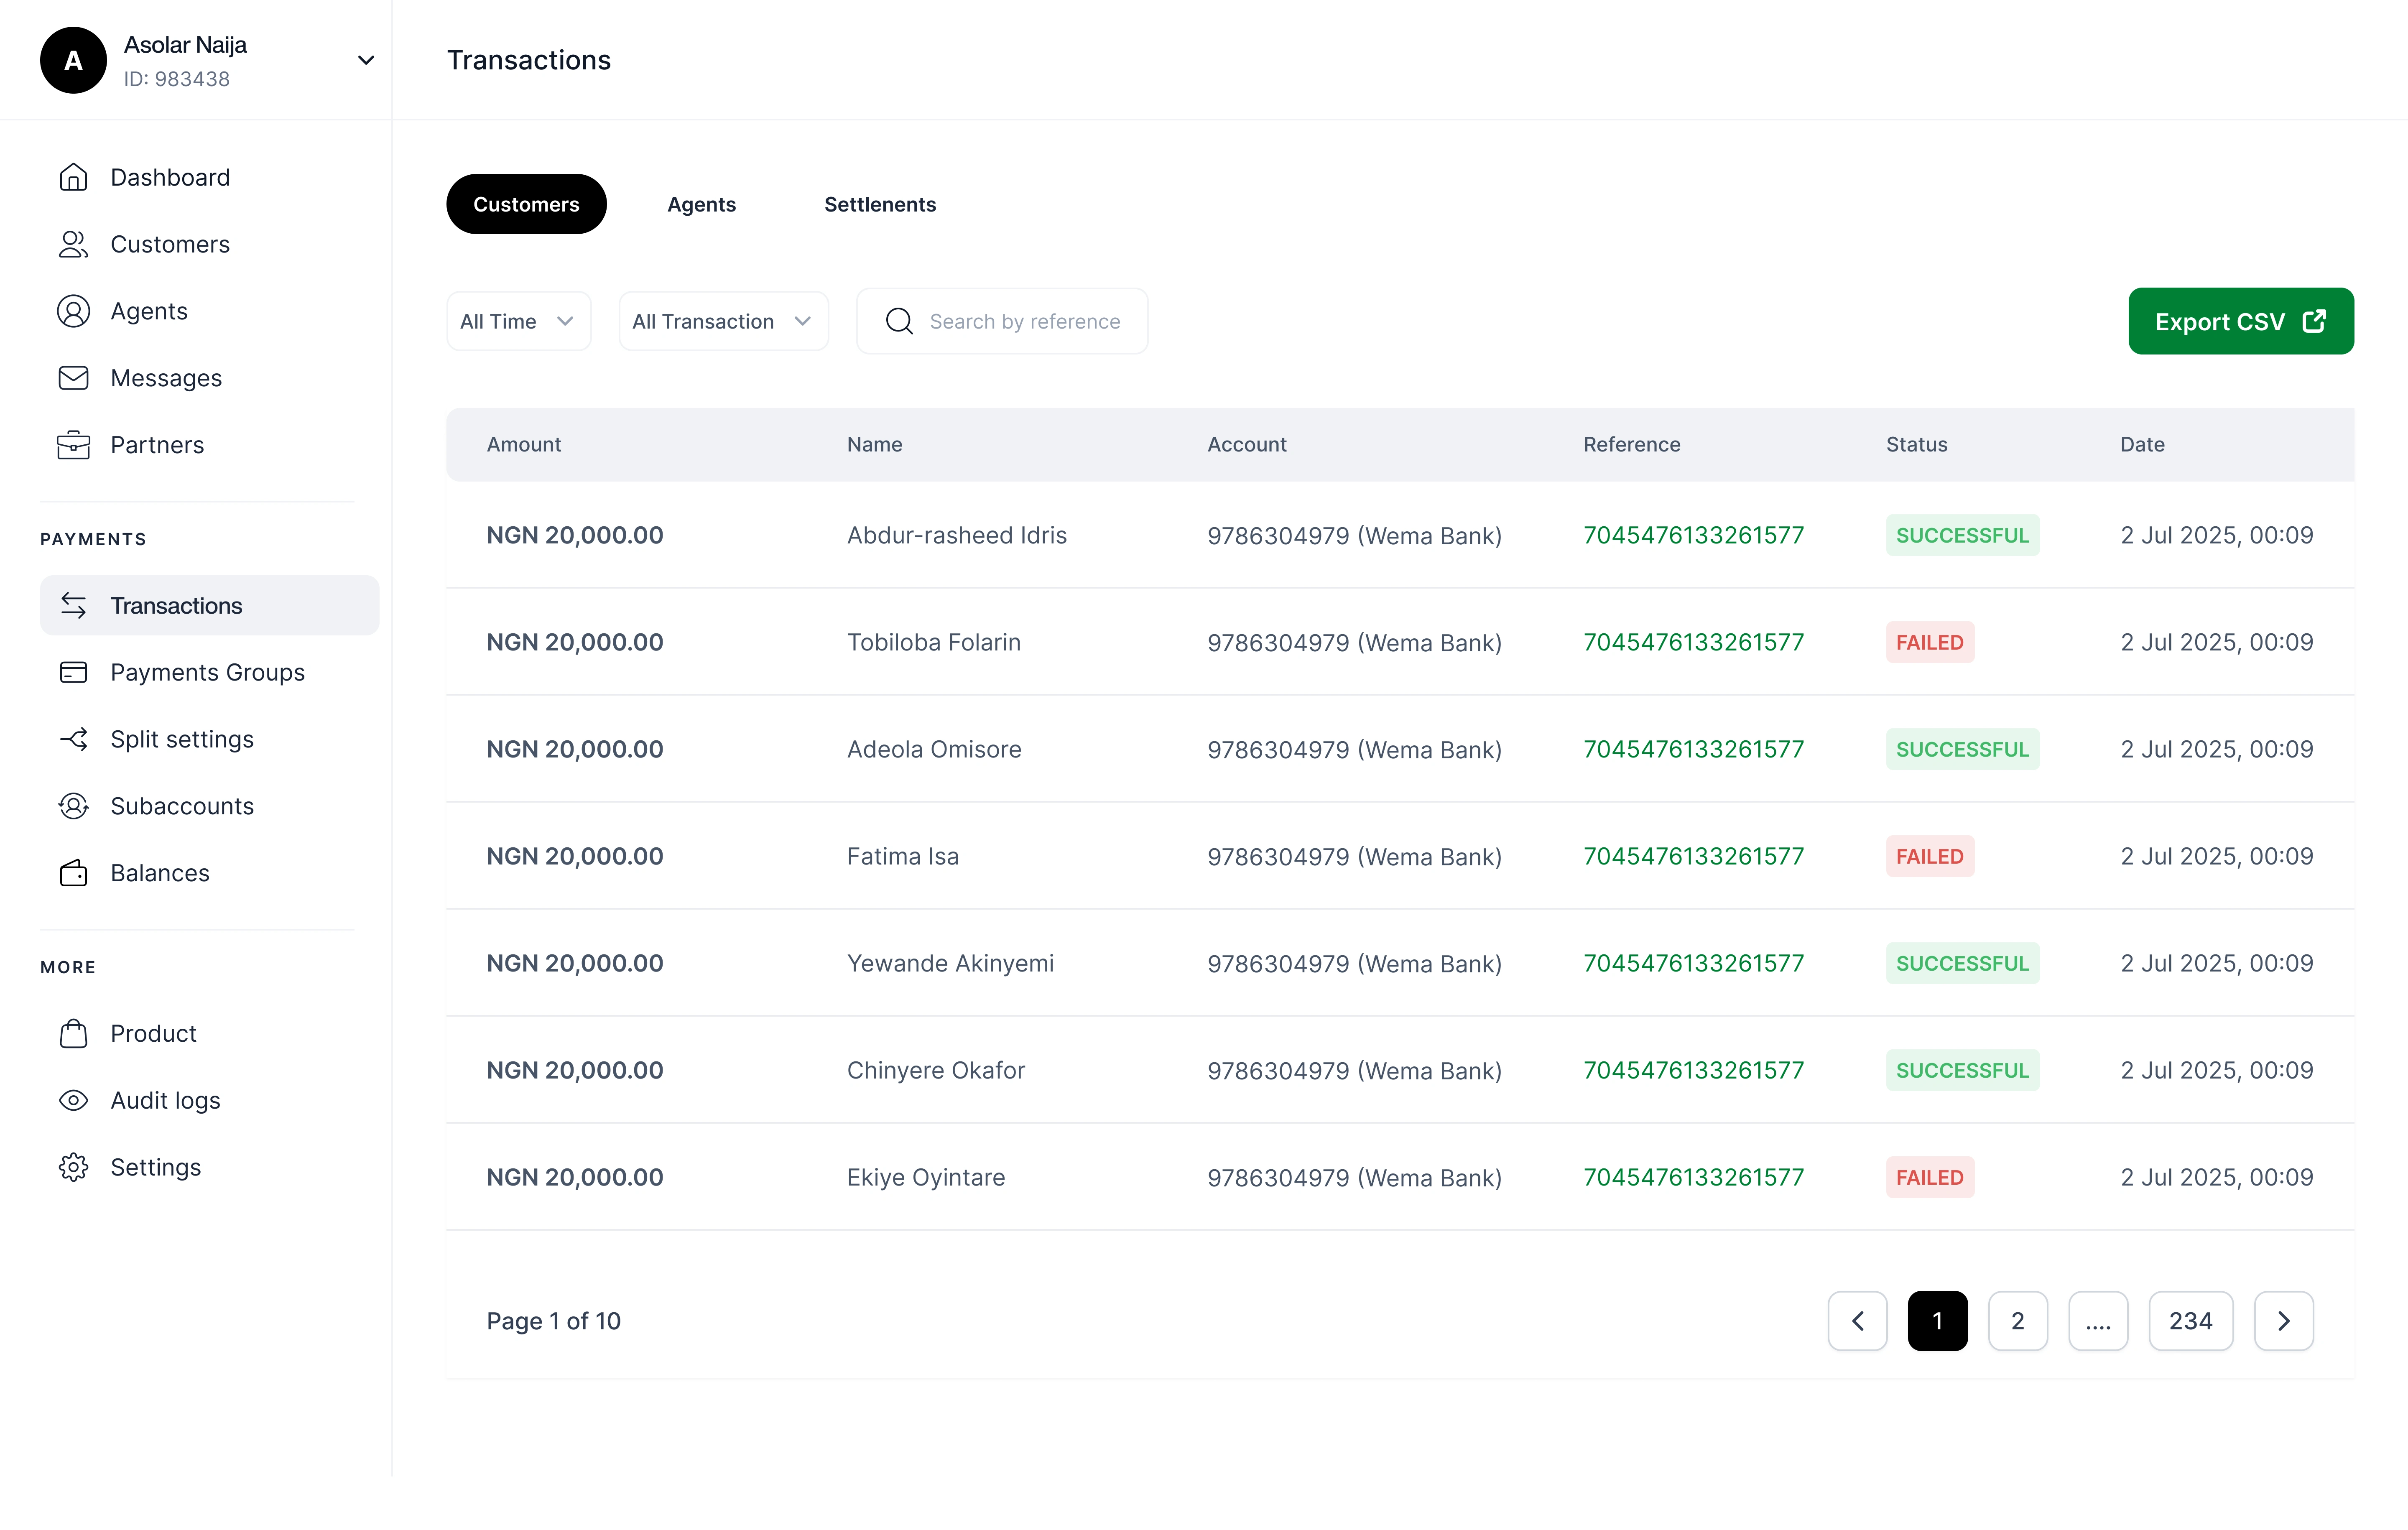Expand the Asolar Naija account switcher

[366, 60]
